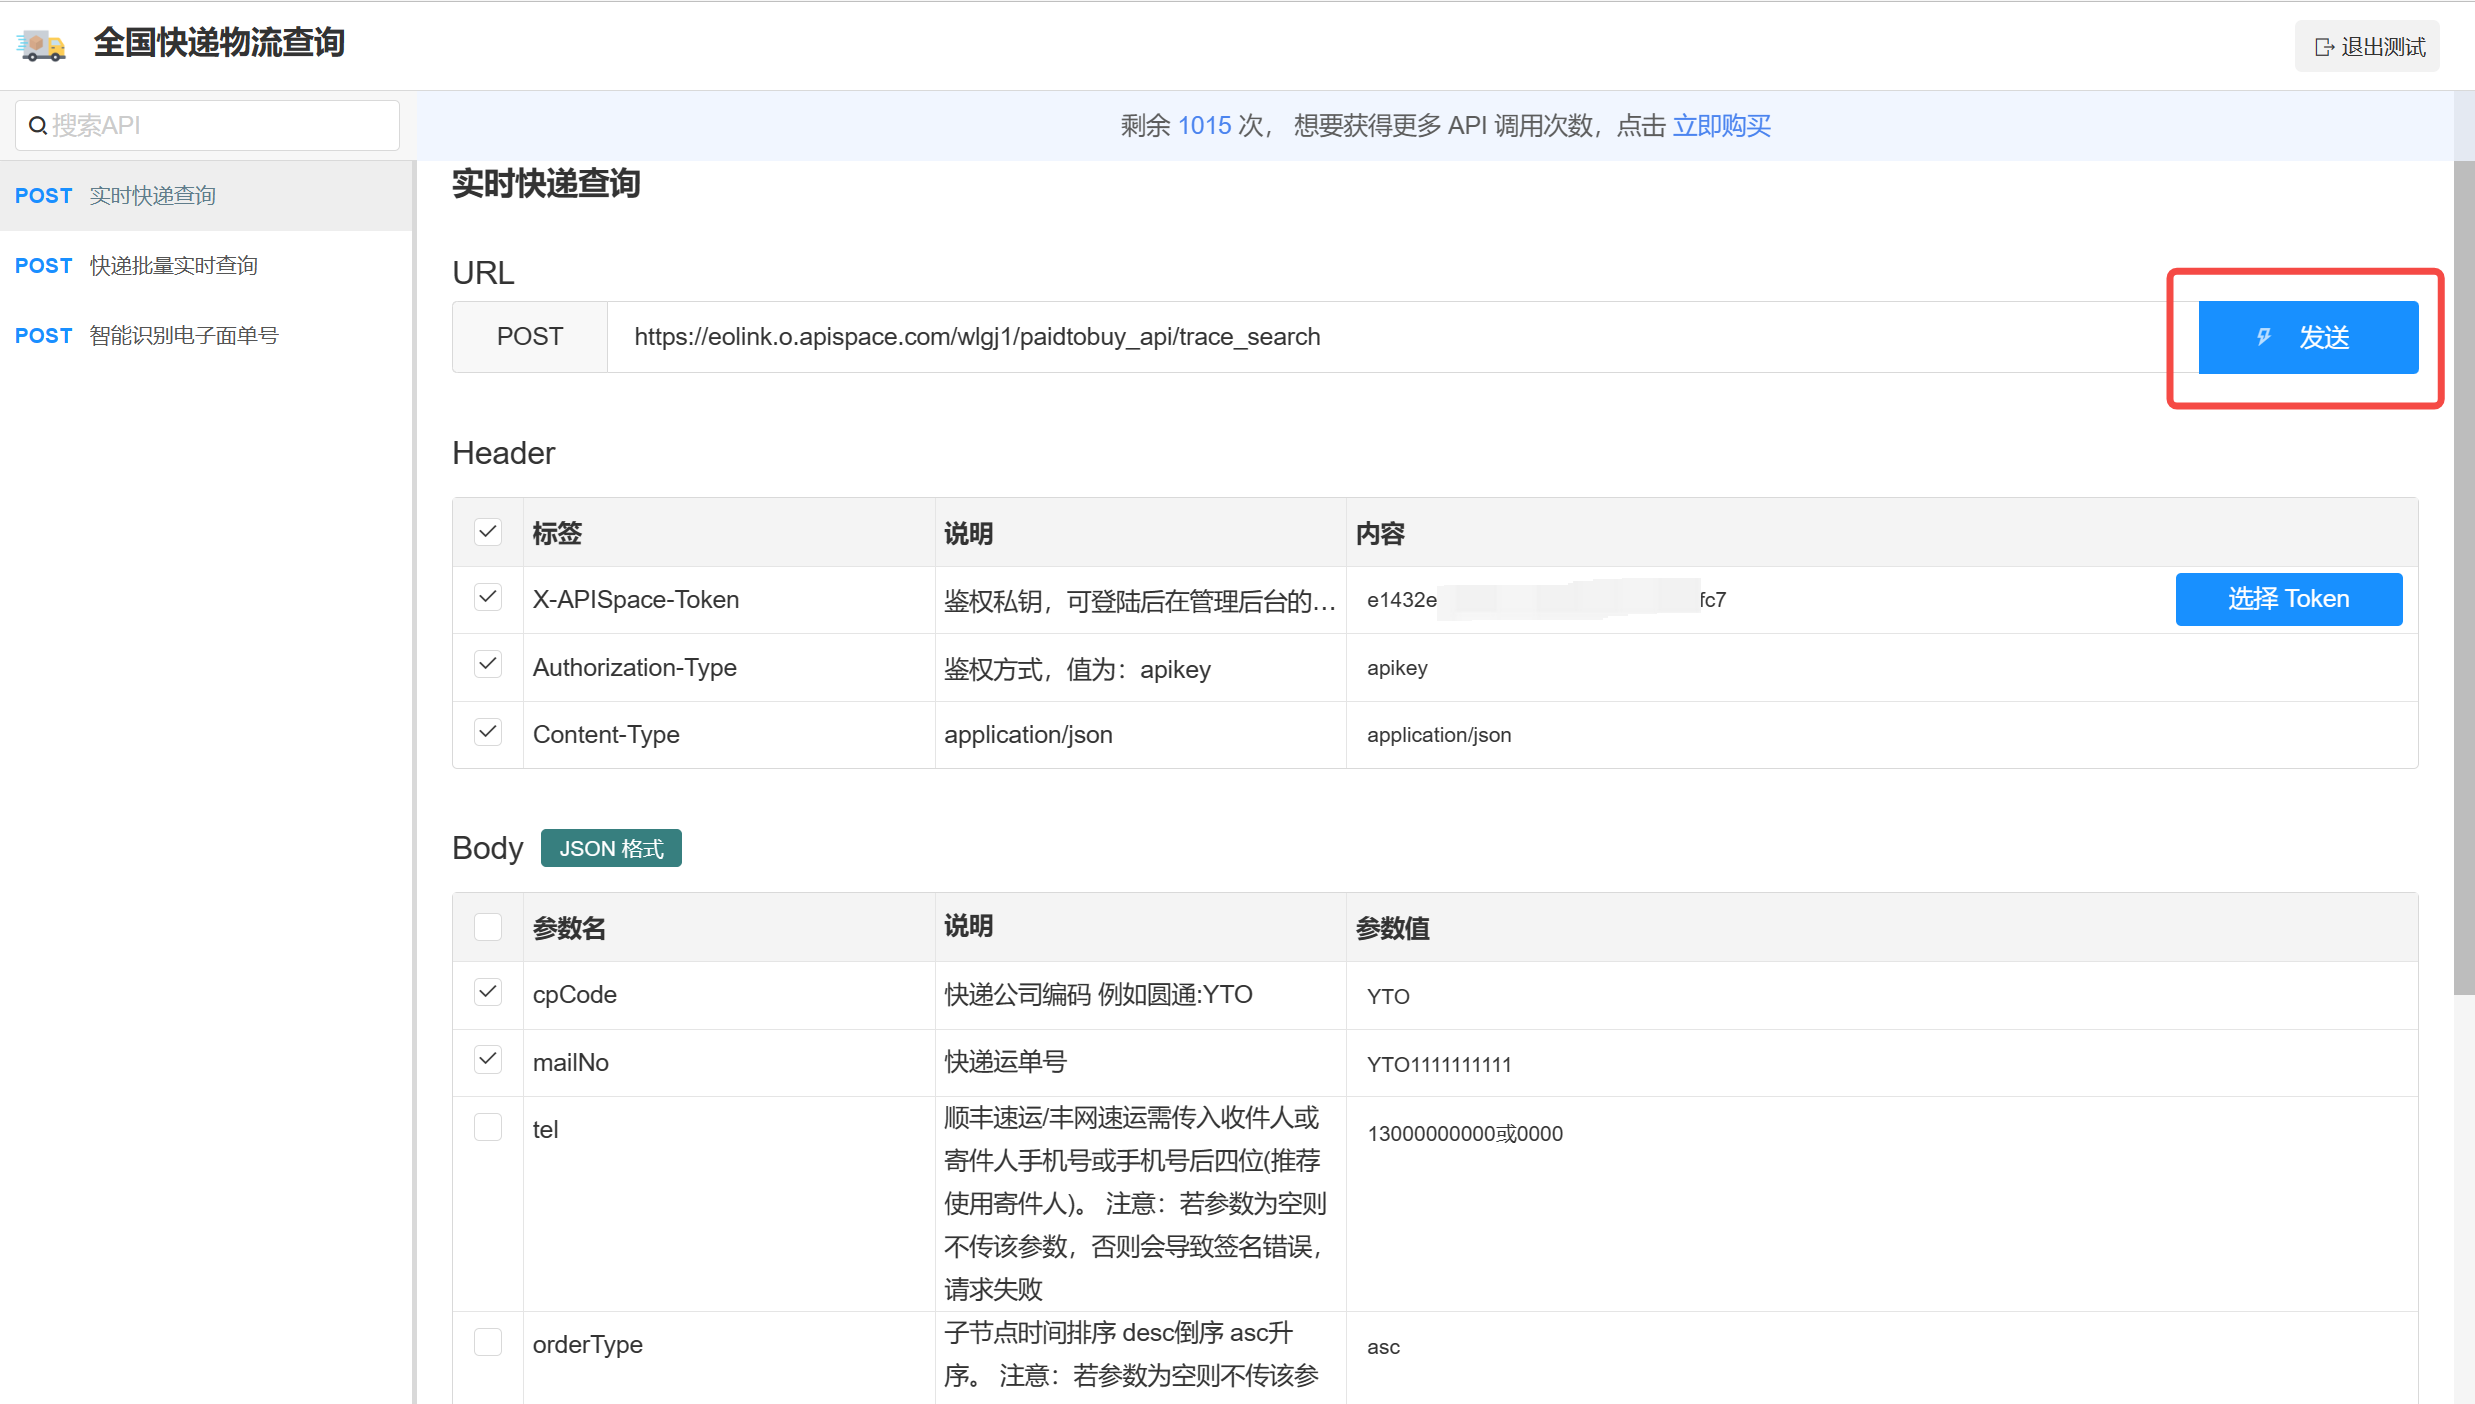Toggle select-all checkbox in Body table header
The width and height of the screenshot is (2475, 1404).
click(x=487, y=927)
